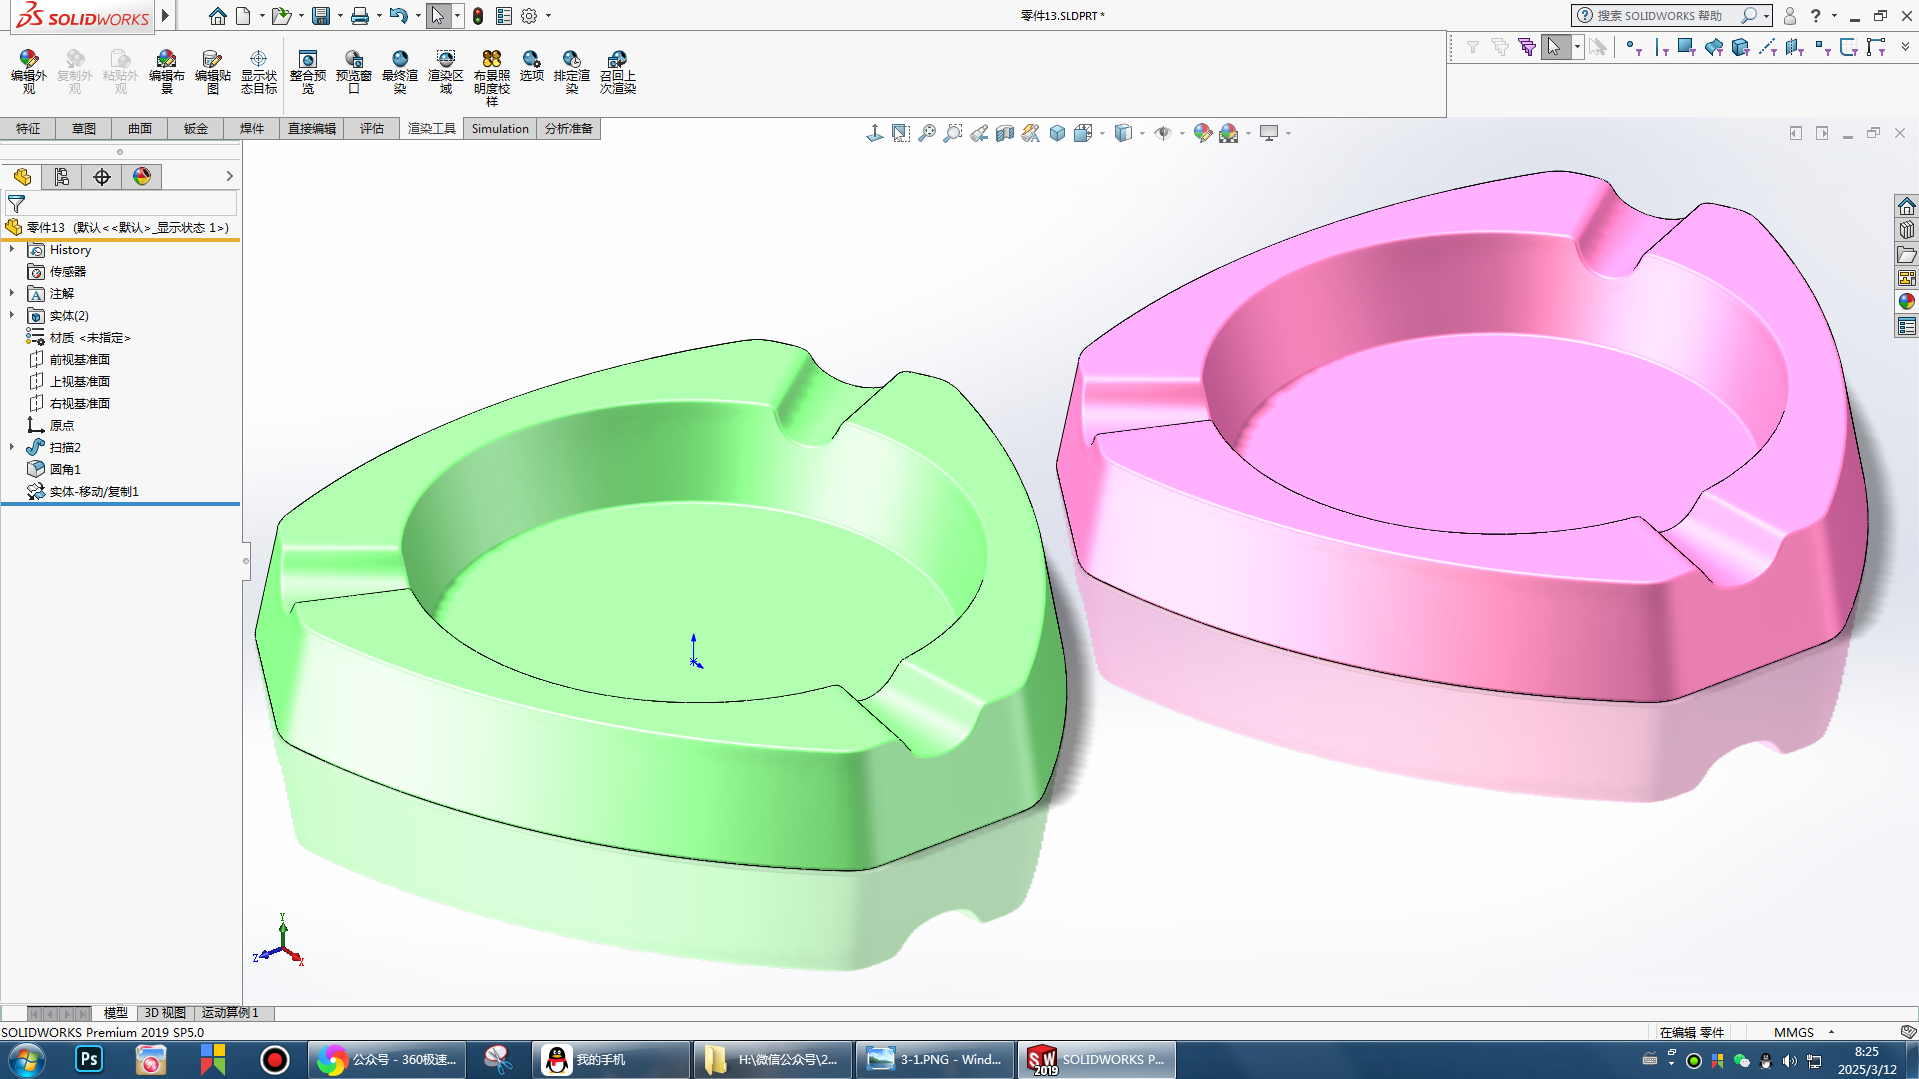This screenshot has width=1919, height=1079.
Task: Expand the History tree node
Action: pos(12,249)
